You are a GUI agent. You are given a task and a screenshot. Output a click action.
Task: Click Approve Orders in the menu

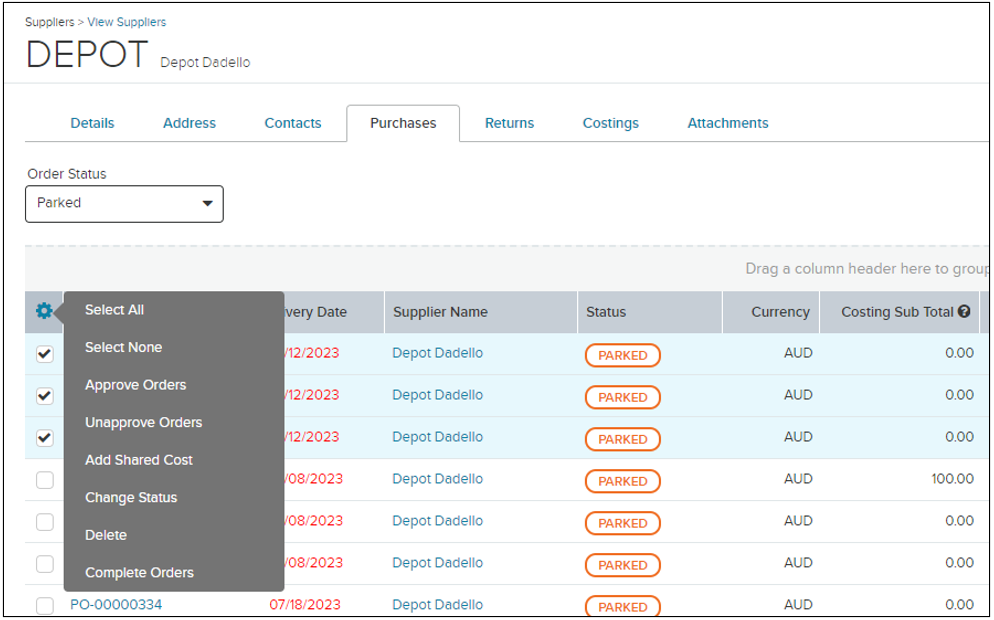[x=136, y=385]
